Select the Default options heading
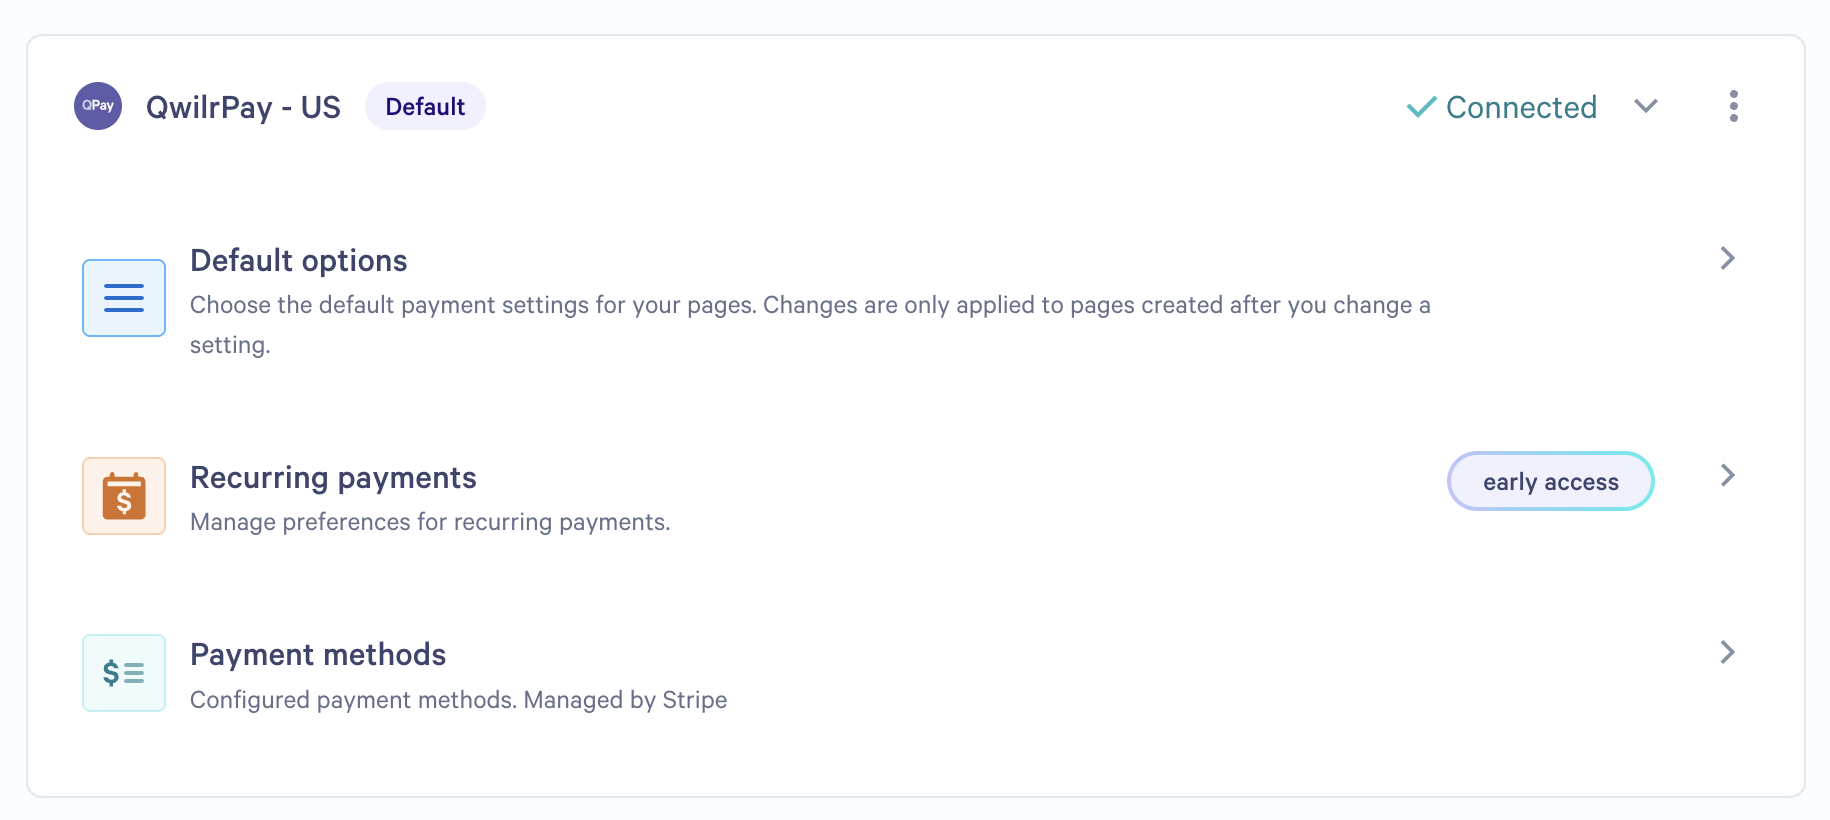The image size is (1830, 820). [x=299, y=260]
